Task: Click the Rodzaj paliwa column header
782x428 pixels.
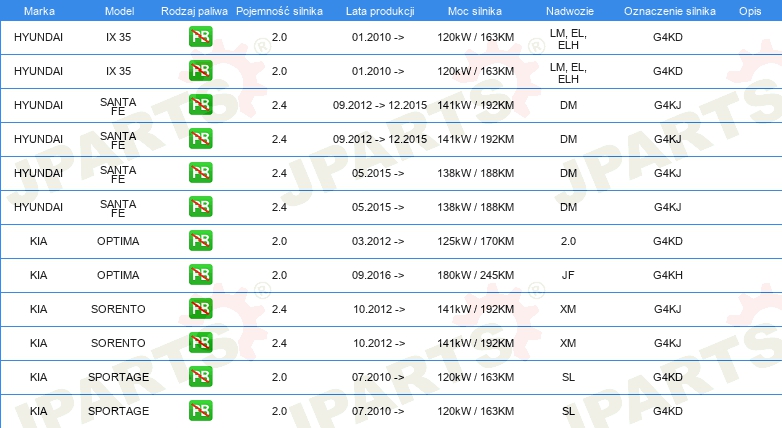Action: [194, 11]
